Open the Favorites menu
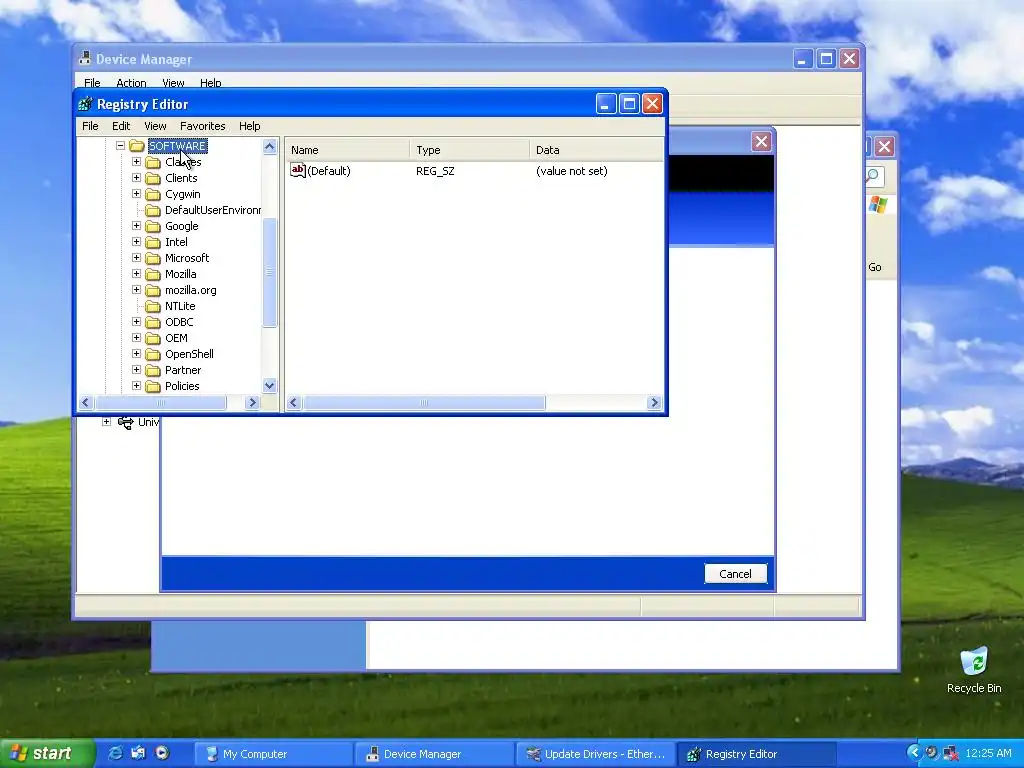The width and height of the screenshot is (1024, 768). (202, 126)
